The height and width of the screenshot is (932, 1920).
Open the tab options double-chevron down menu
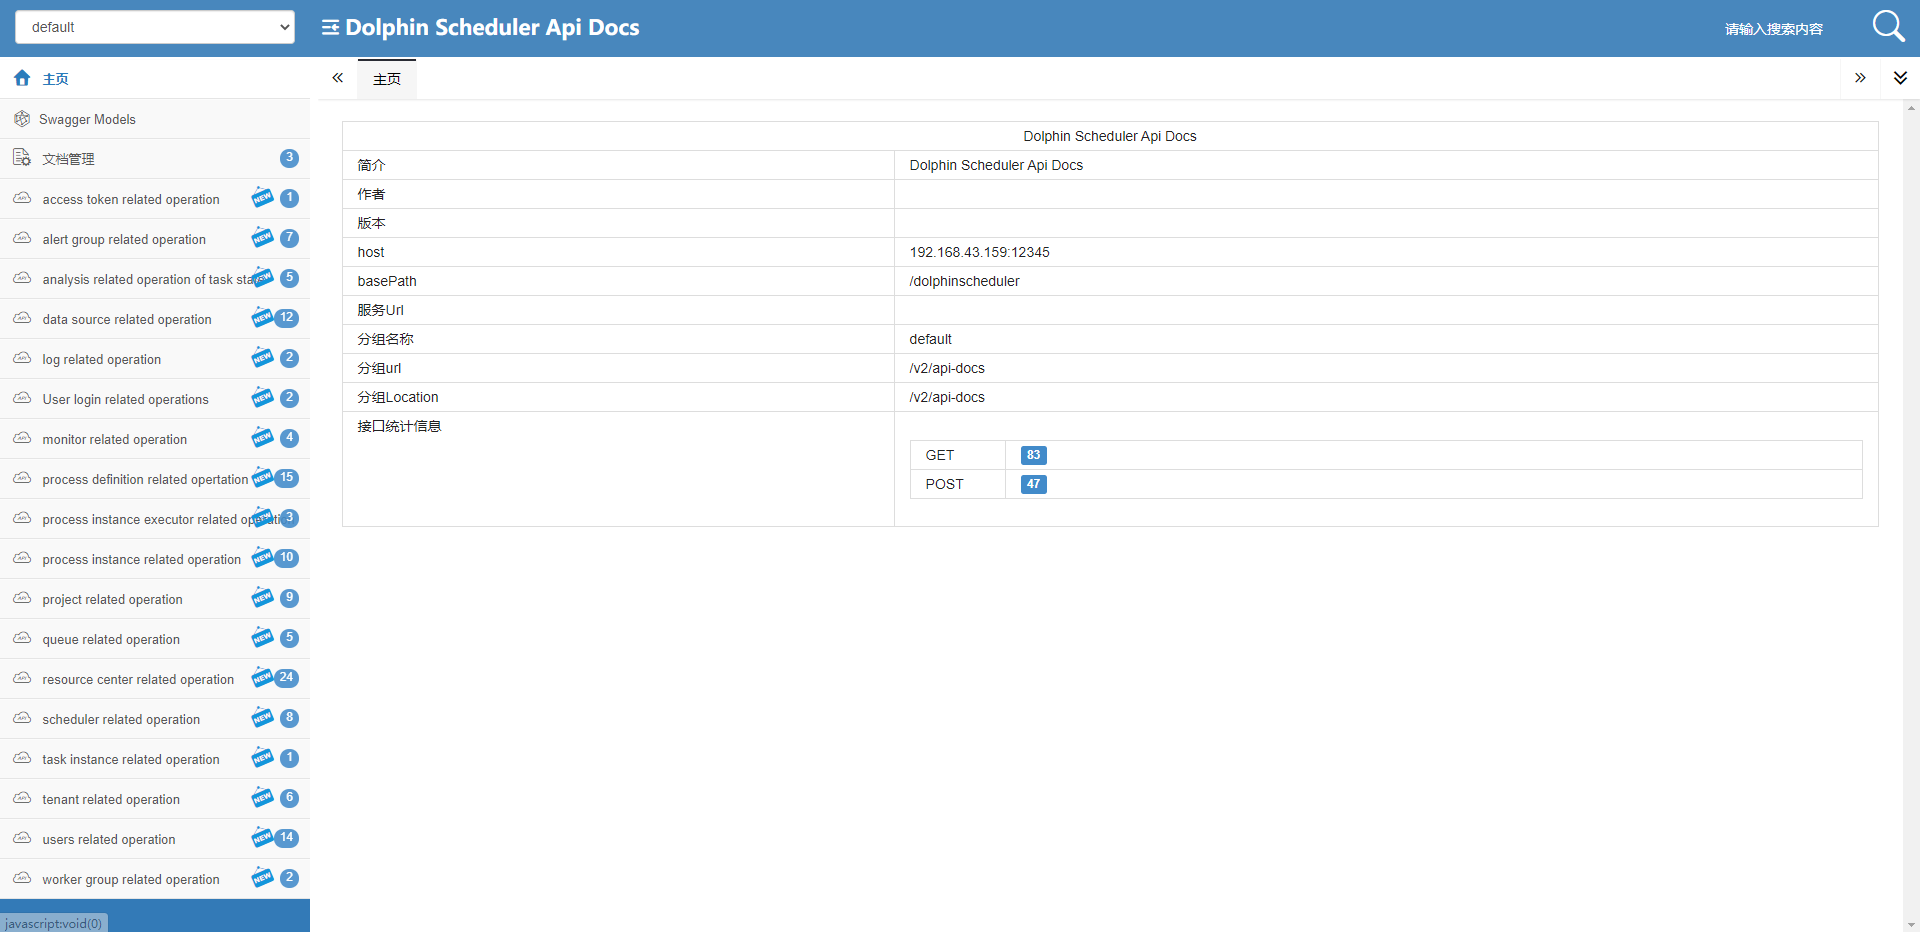coord(1900,78)
